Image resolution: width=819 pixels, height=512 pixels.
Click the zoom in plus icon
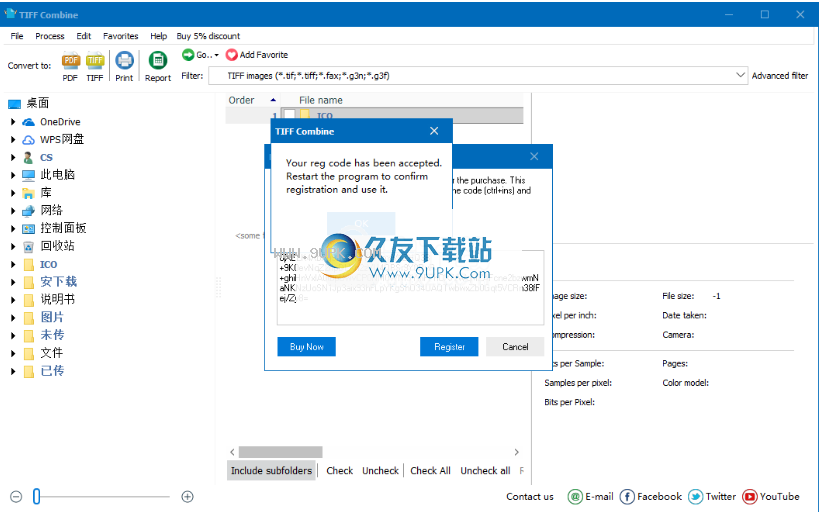[x=188, y=497]
